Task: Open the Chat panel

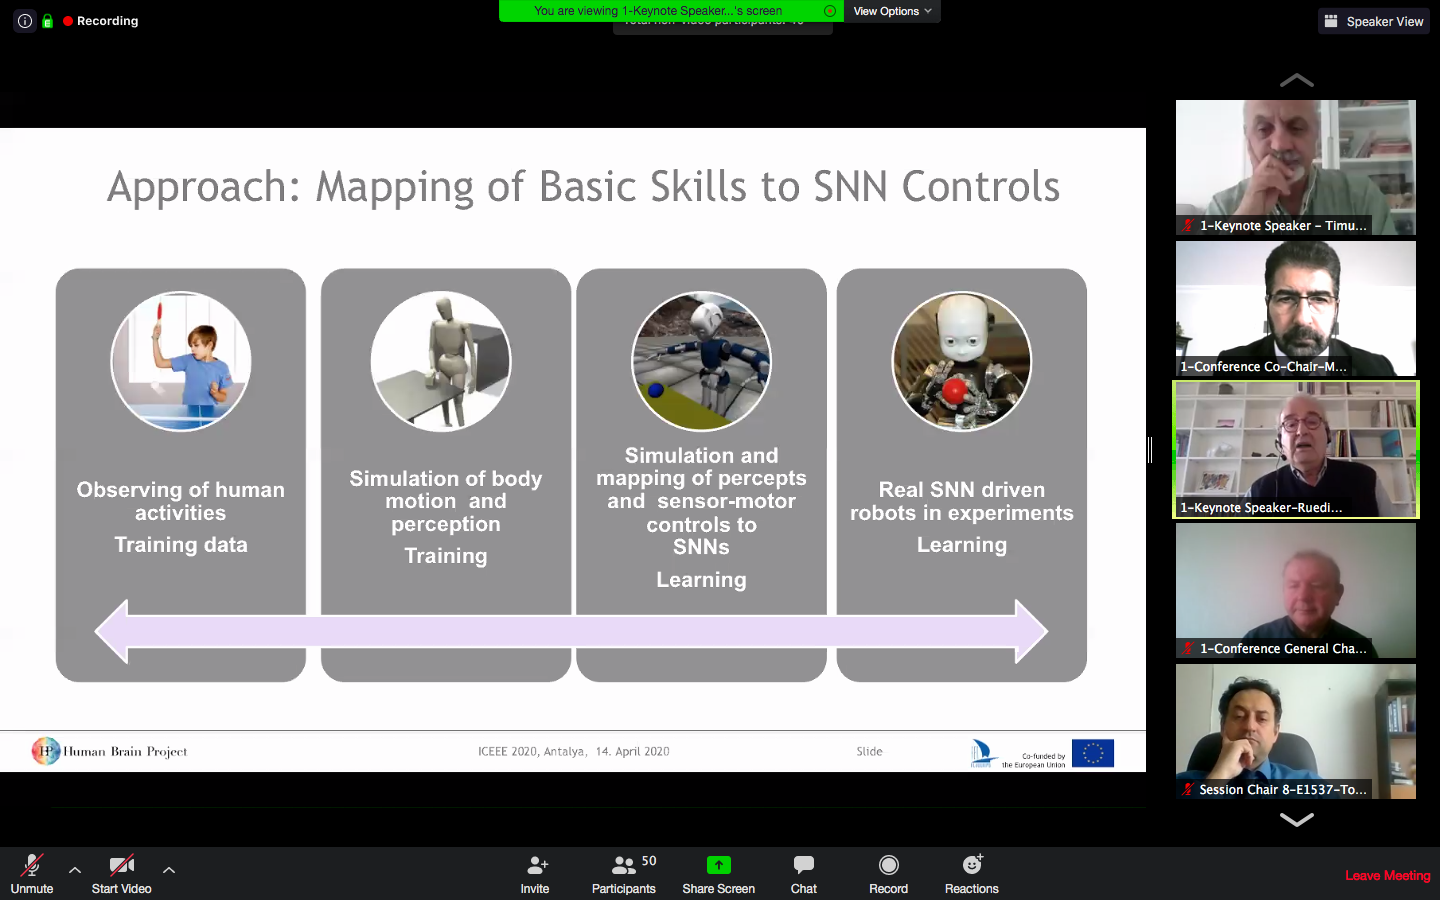Action: pos(803,866)
